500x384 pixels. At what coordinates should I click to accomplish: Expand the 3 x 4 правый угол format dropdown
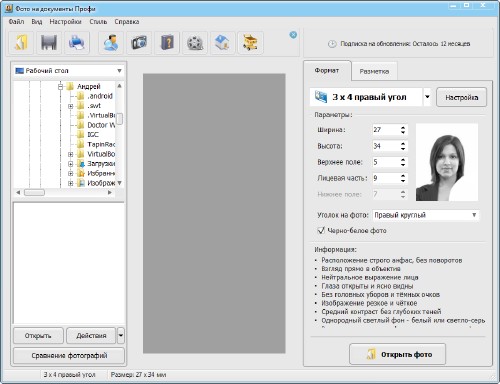pyautogui.click(x=427, y=97)
